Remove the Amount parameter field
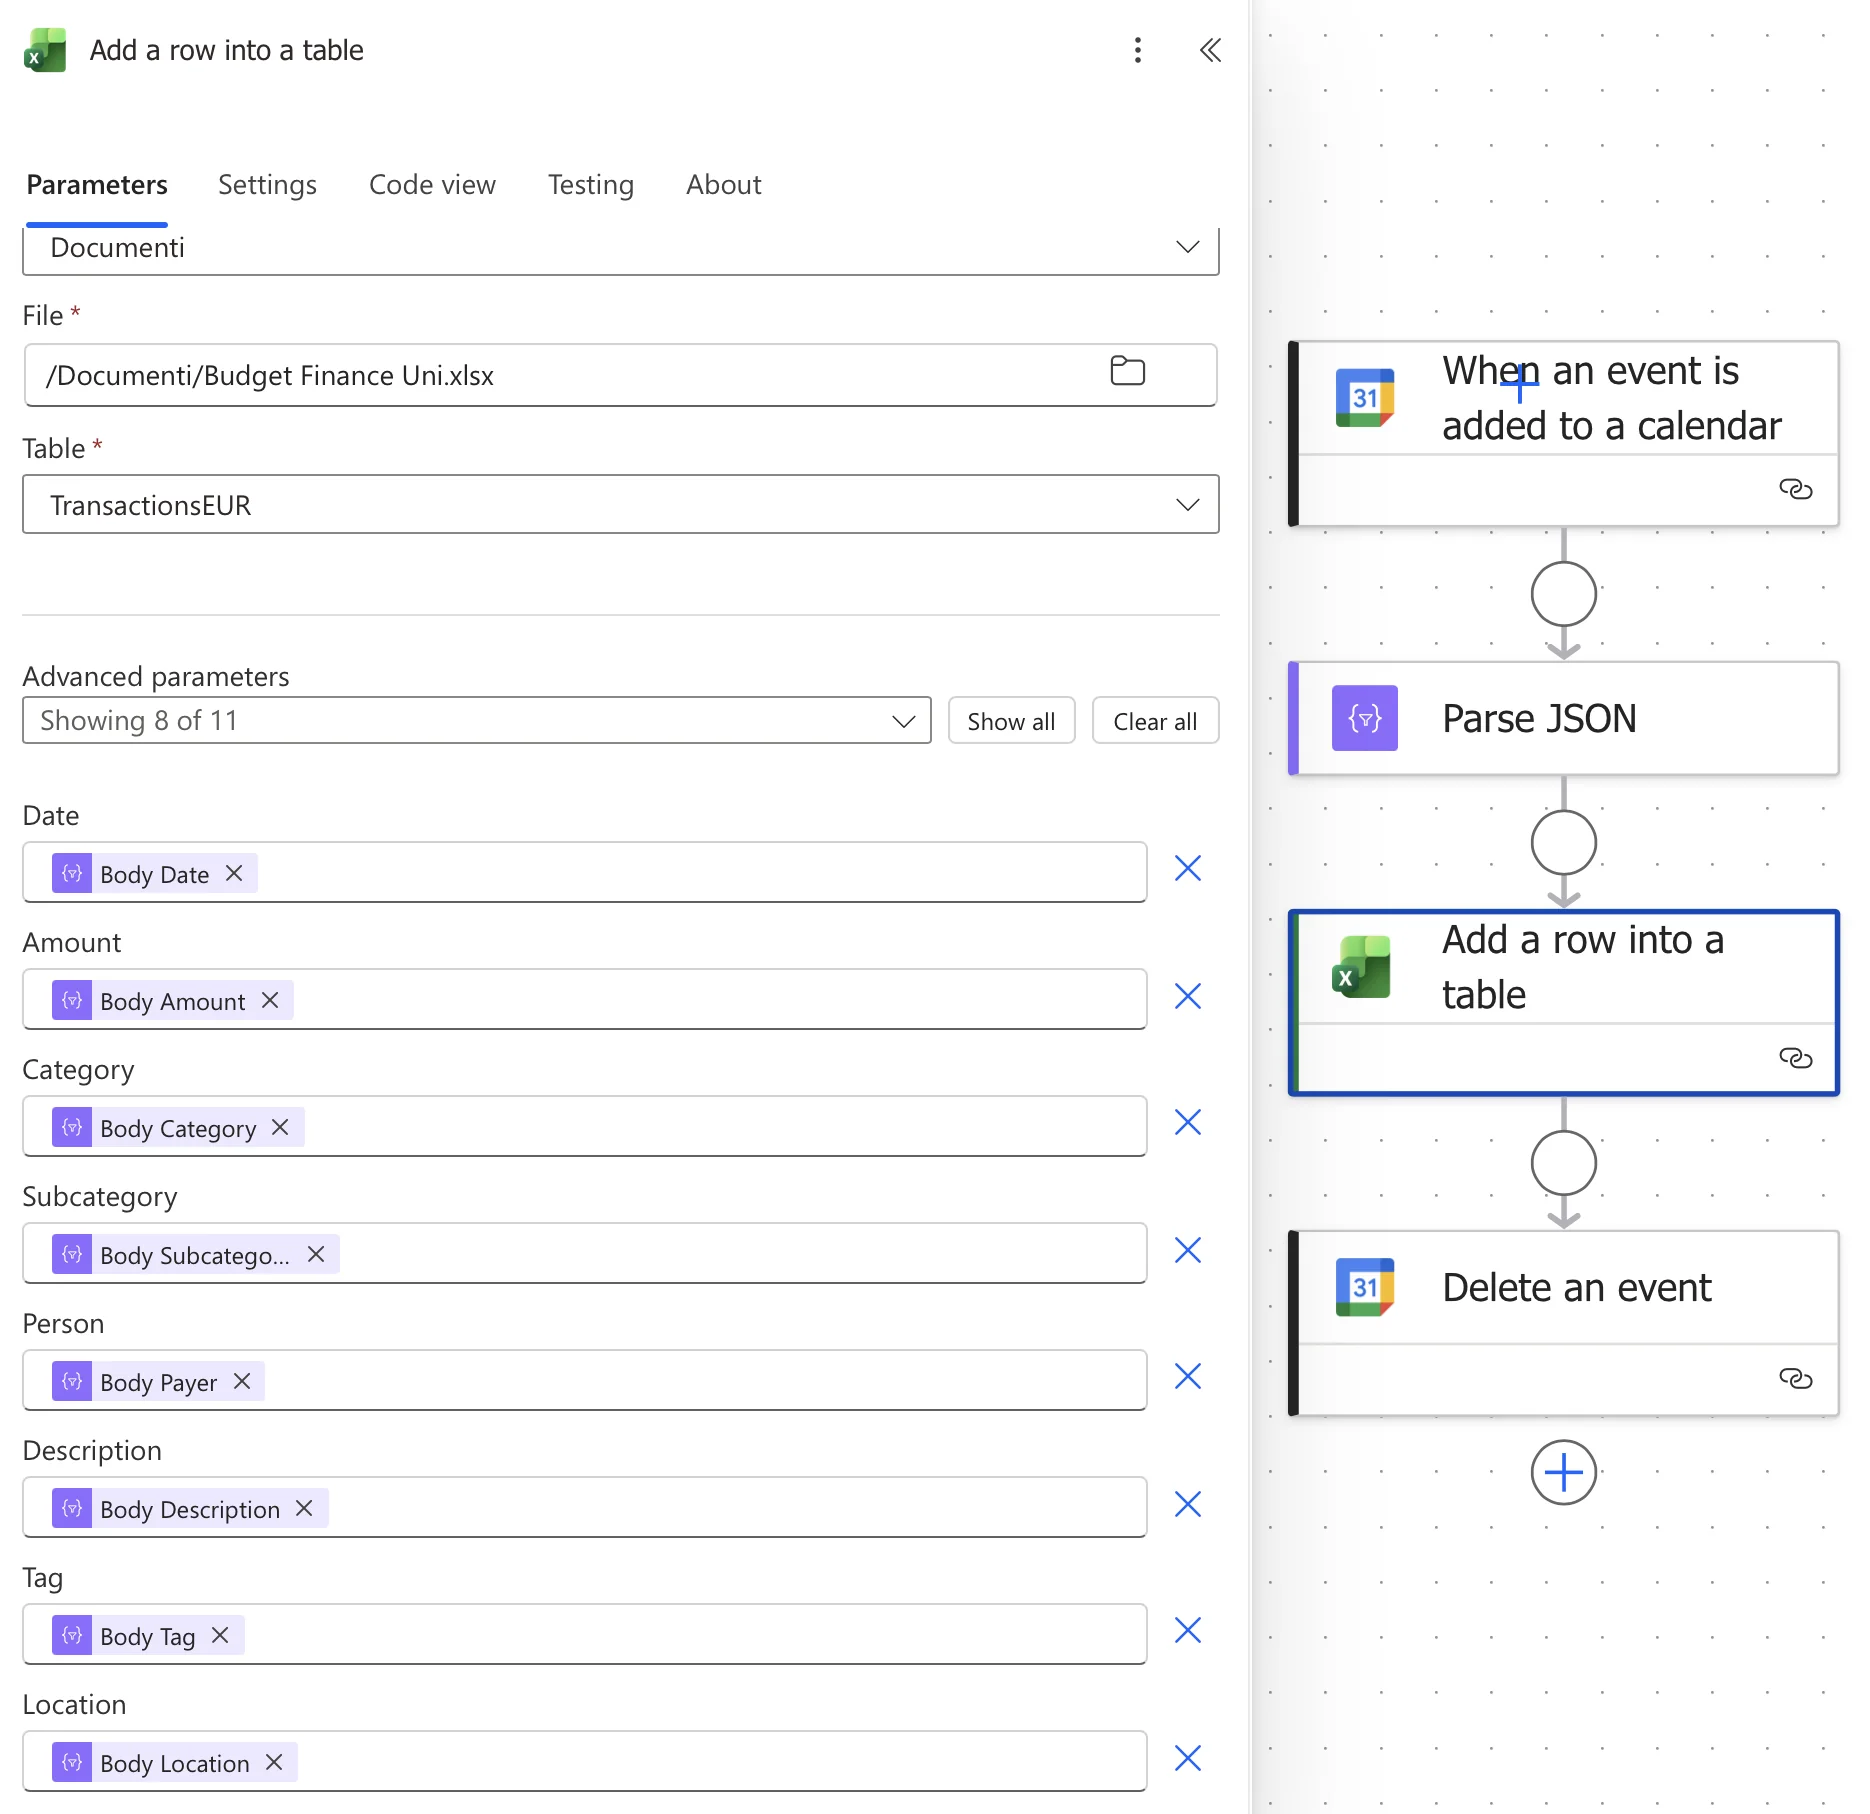Screen dimensions: 1870x1814 pos(1187,996)
